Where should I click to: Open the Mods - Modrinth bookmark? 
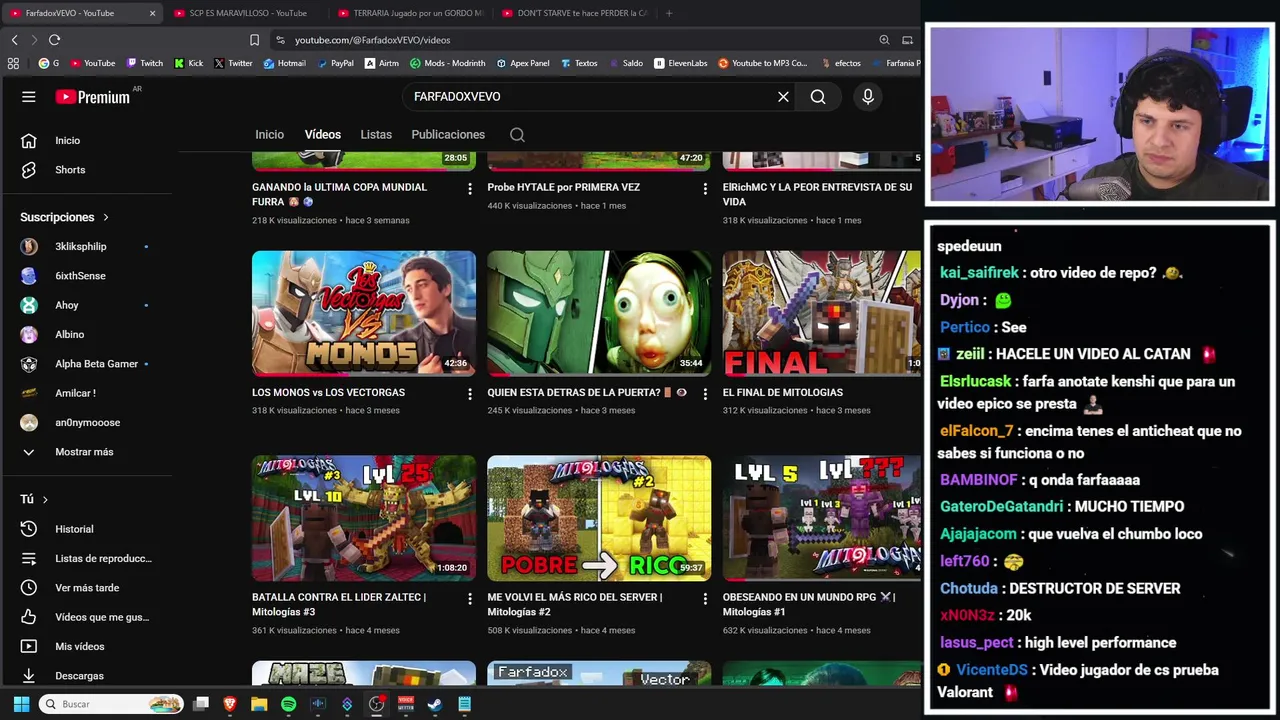click(x=447, y=63)
